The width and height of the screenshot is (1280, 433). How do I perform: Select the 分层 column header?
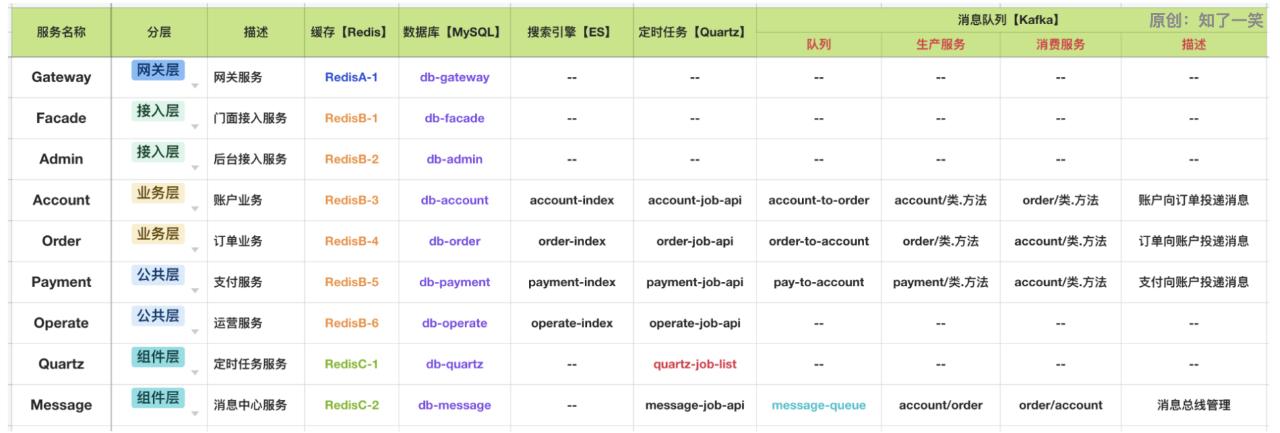158,32
